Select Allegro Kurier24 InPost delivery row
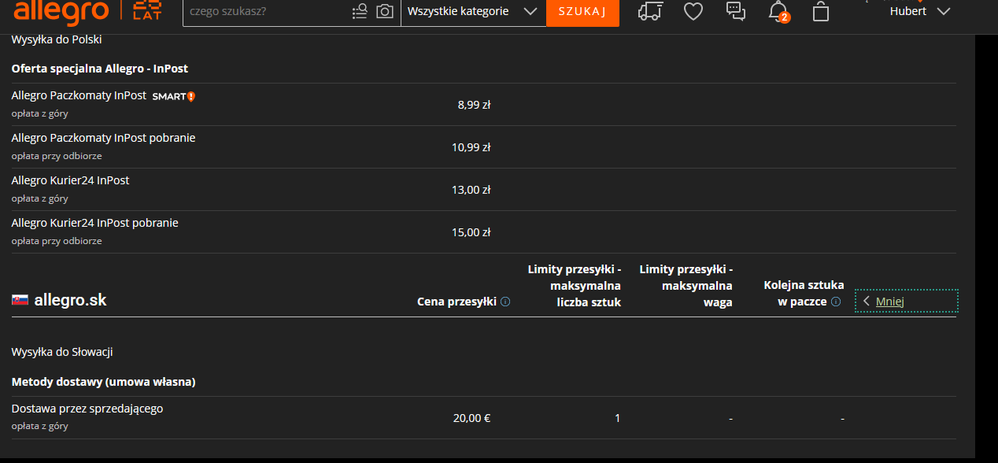Screen dimensions: 998x463 [70, 181]
